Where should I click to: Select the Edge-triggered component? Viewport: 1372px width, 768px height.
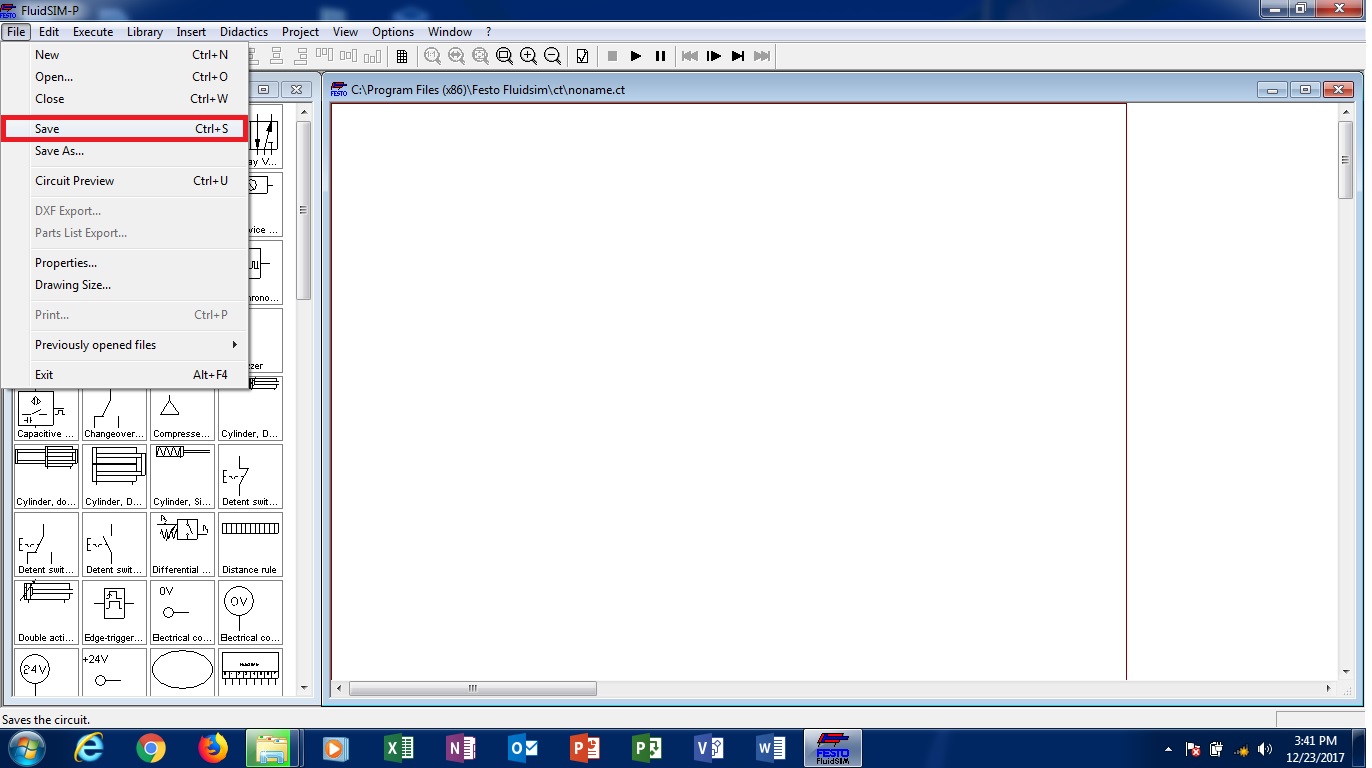tap(114, 613)
